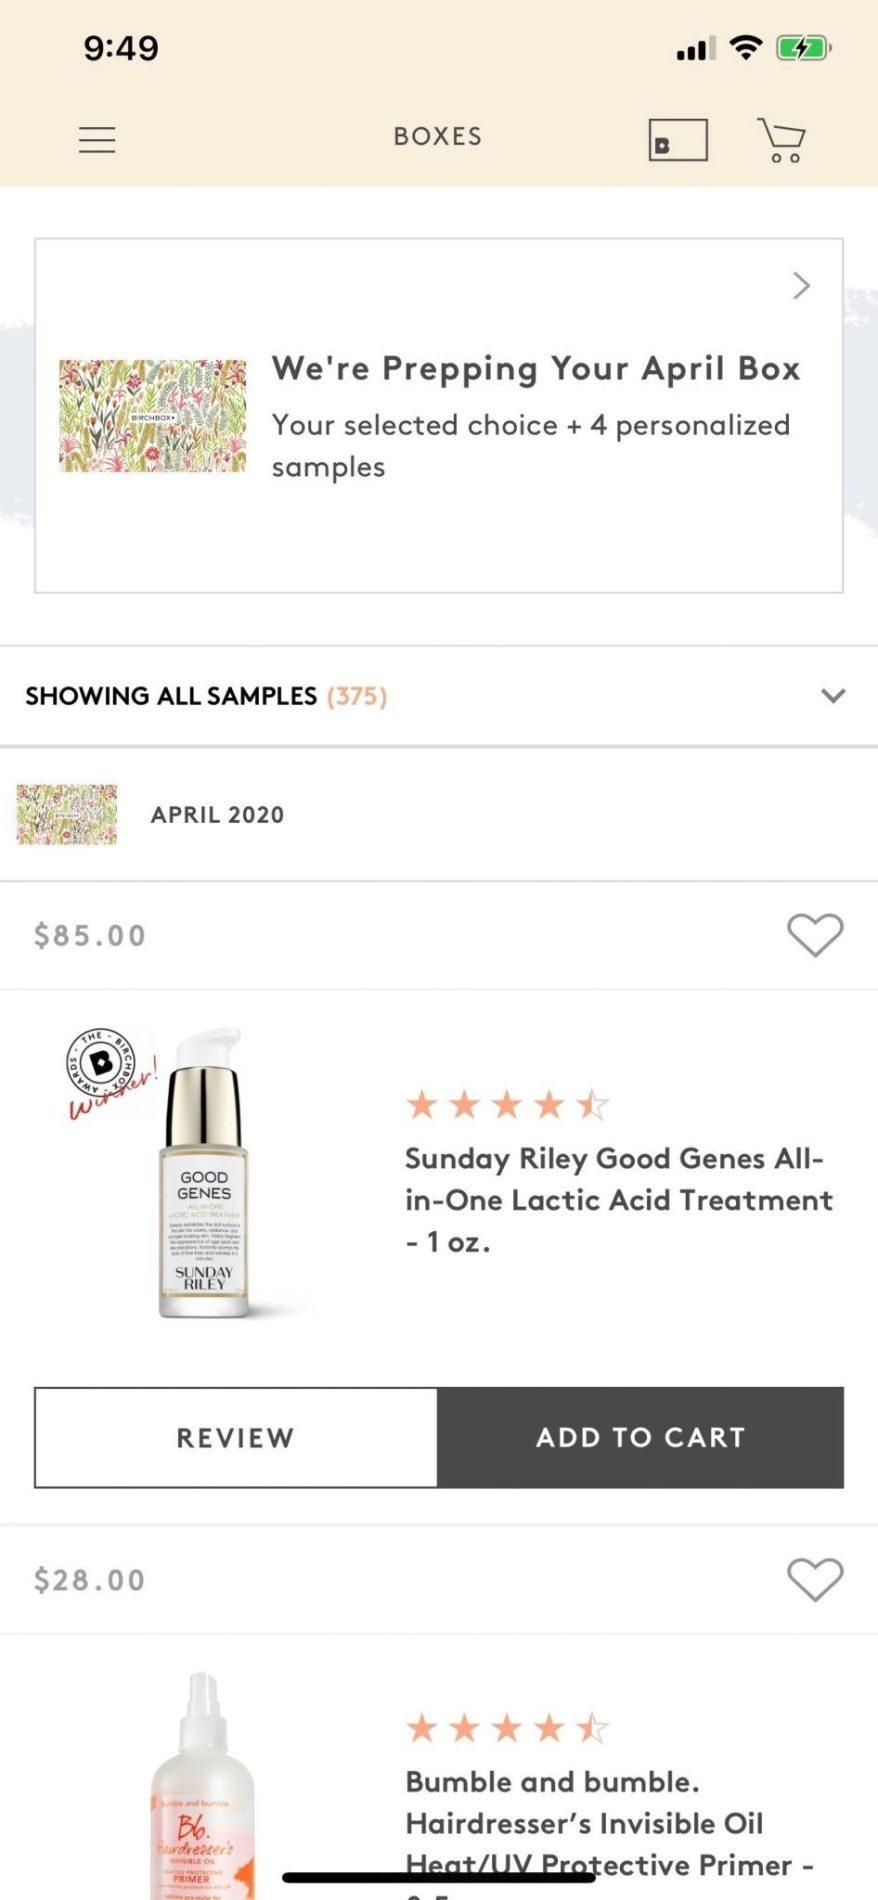This screenshot has height=1900, width=878.
Task: Tap the April Box floral thumbnail
Action: tap(152, 416)
